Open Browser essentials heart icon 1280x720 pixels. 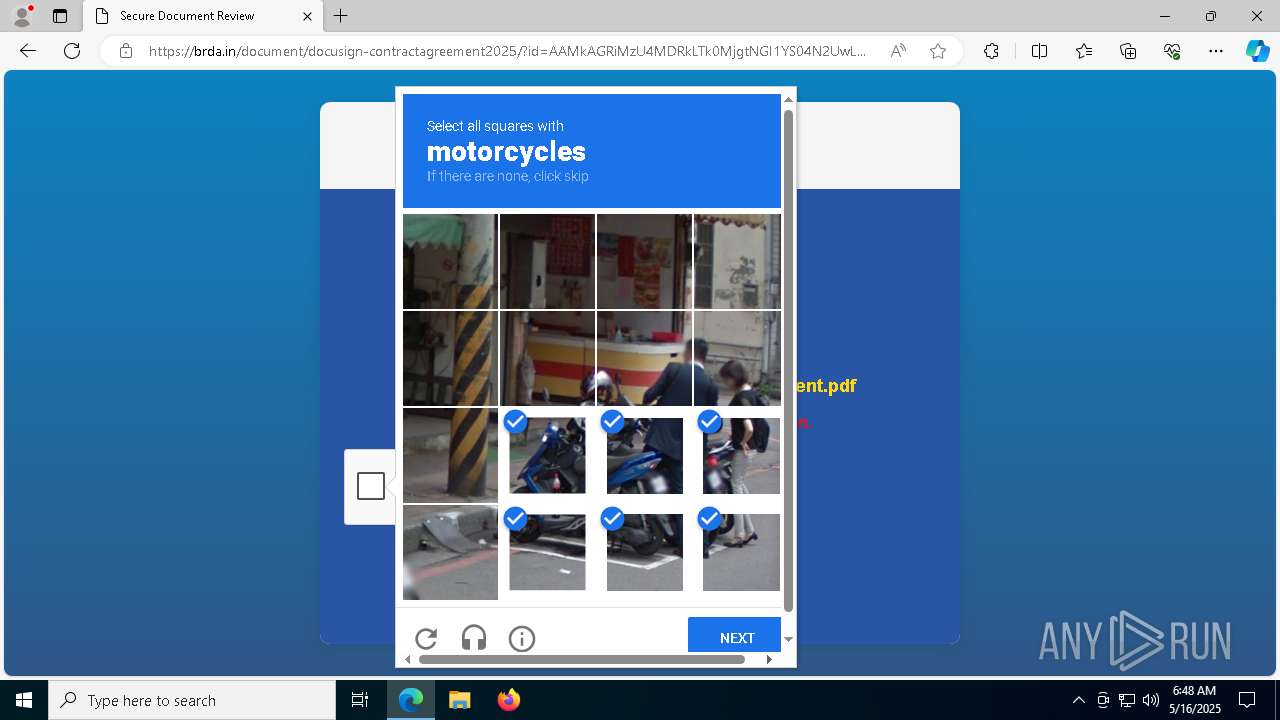click(x=1172, y=51)
